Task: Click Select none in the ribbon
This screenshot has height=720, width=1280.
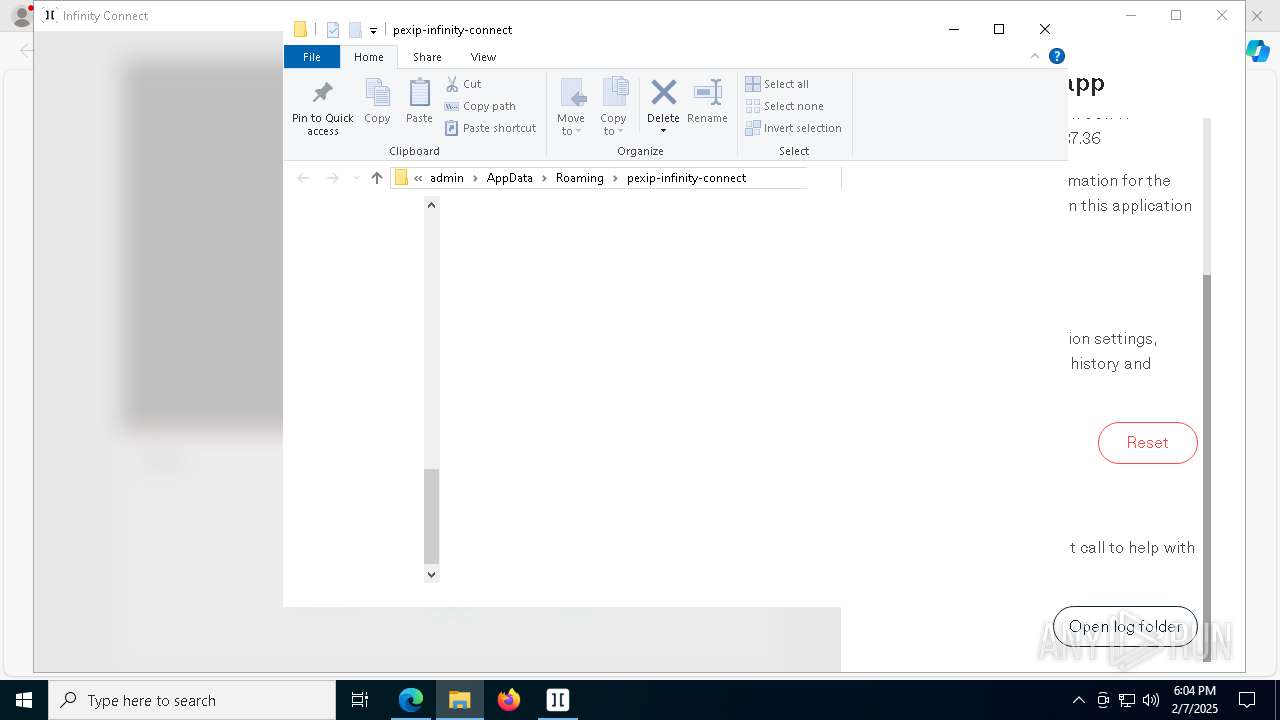Action: [x=785, y=106]
